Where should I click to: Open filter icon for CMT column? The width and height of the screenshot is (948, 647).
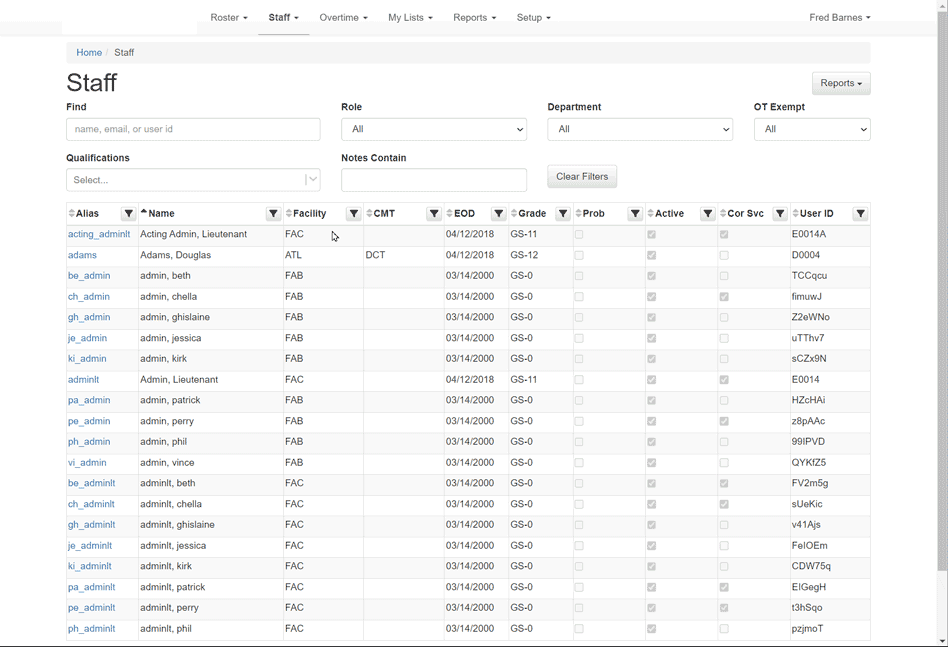[434, 214]
